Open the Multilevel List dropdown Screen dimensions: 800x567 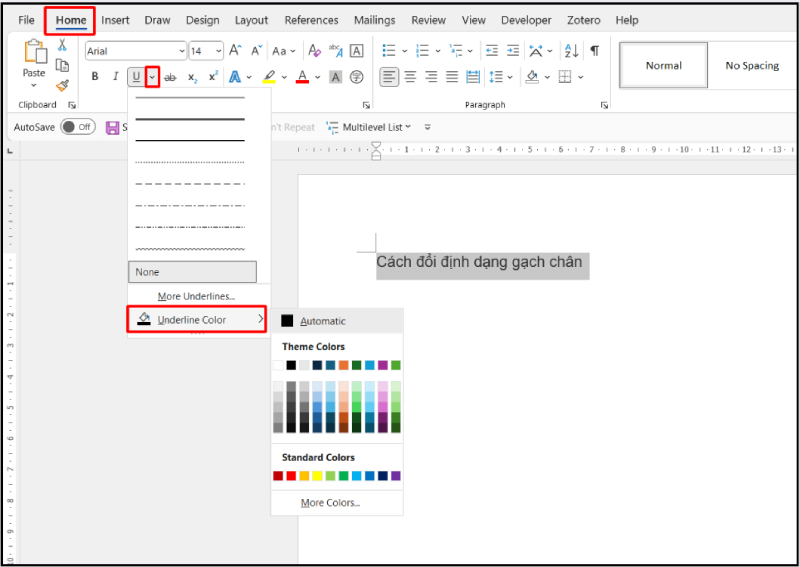tap(377, 127)
